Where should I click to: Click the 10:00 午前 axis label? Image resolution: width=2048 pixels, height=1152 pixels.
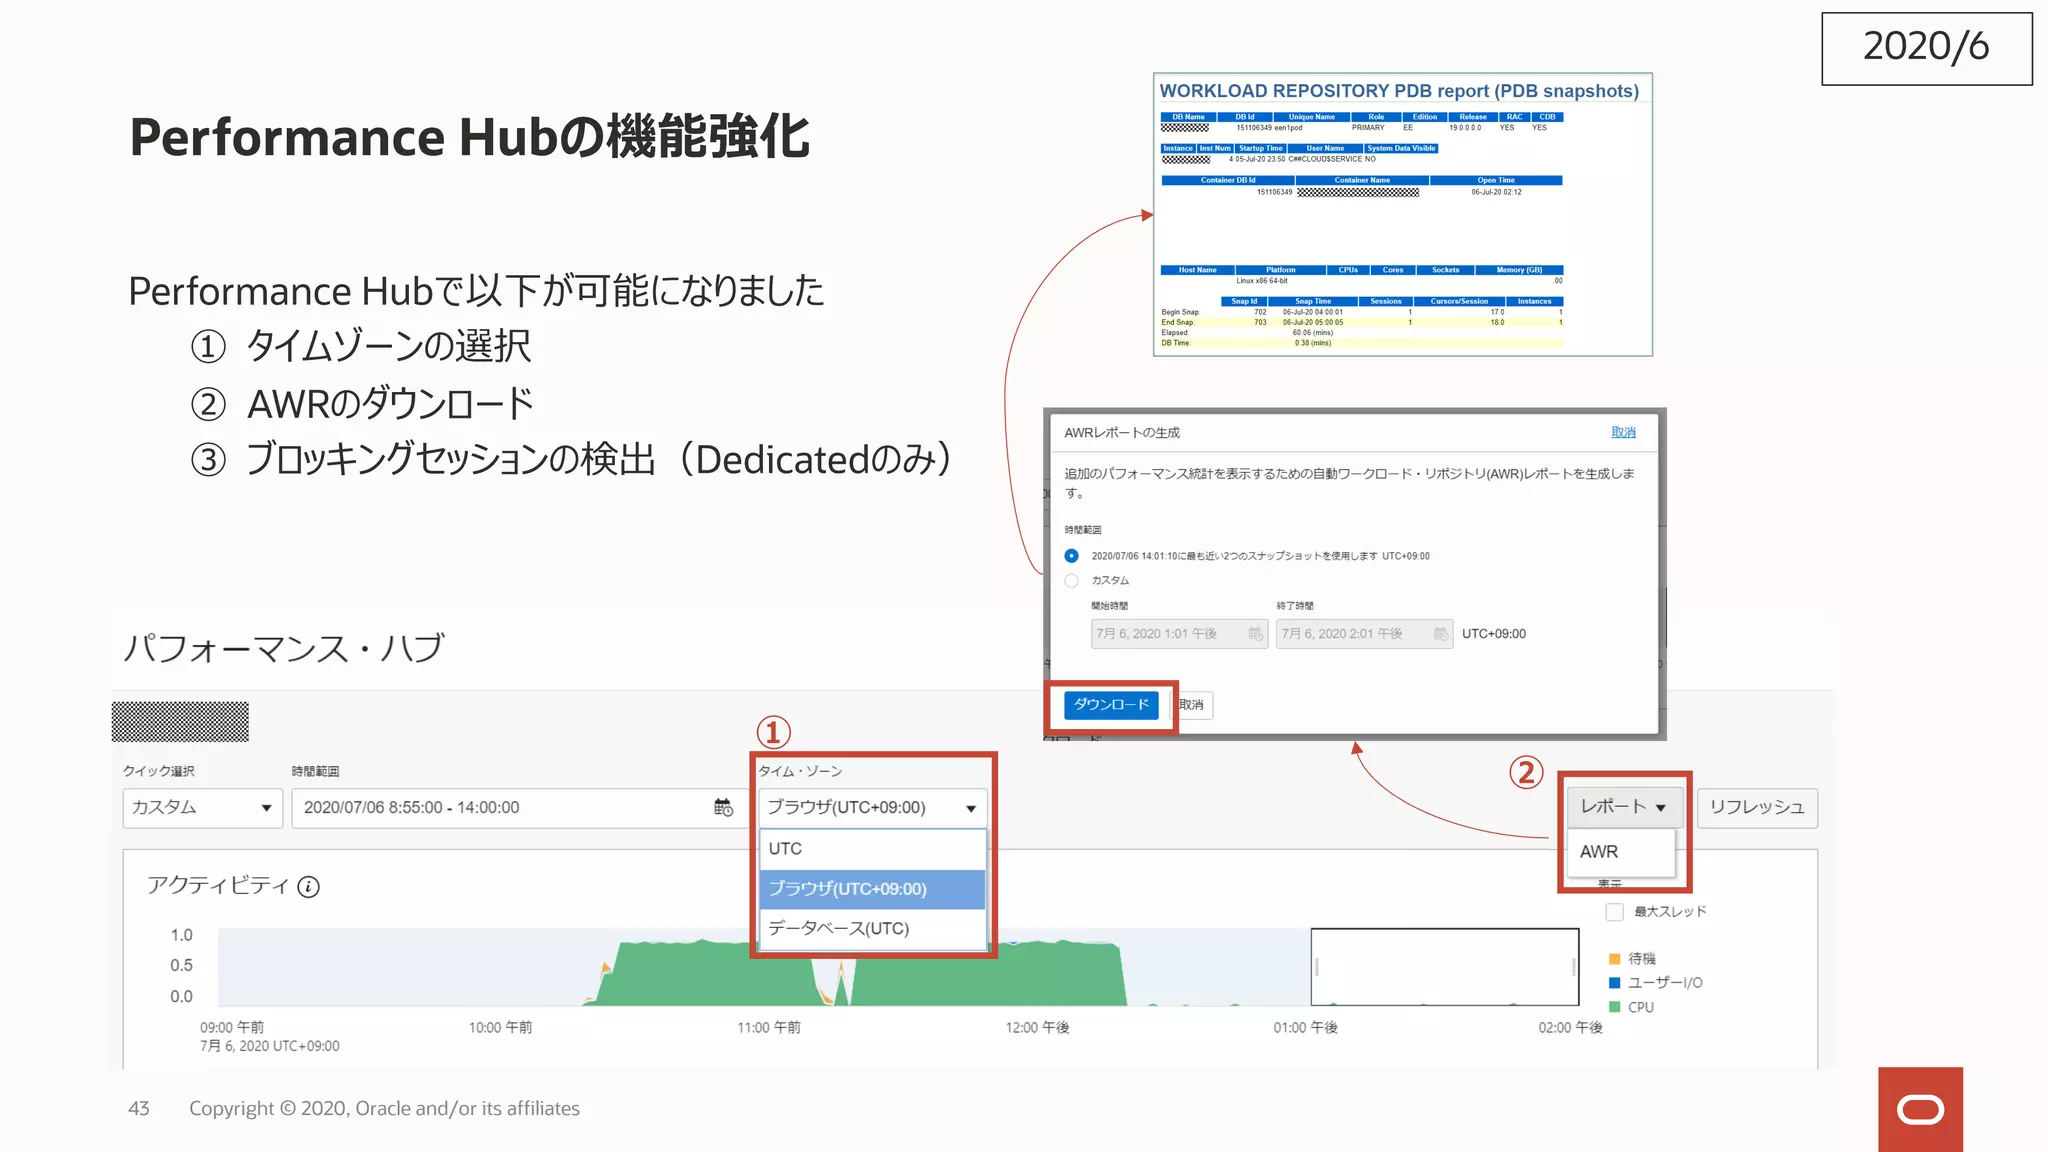click(x=500, y=1028)
